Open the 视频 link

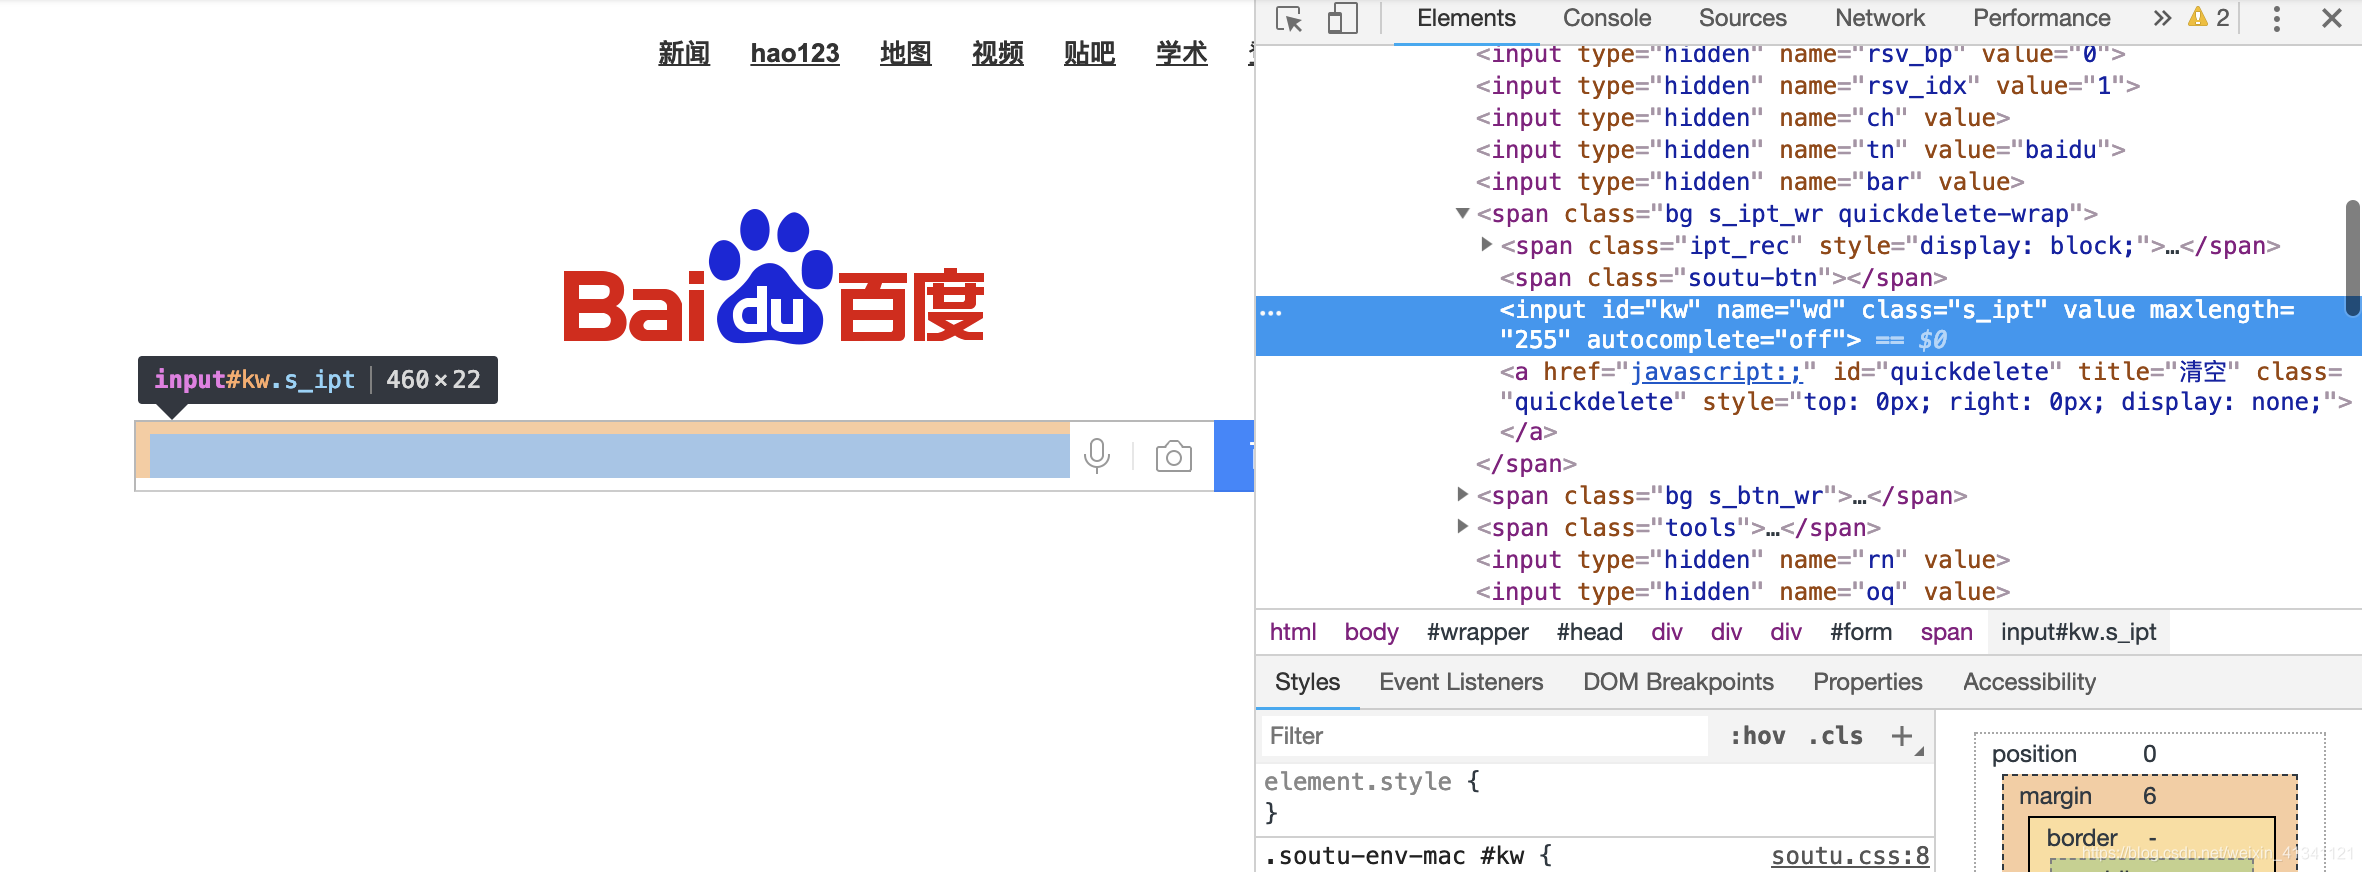point(998,53)
